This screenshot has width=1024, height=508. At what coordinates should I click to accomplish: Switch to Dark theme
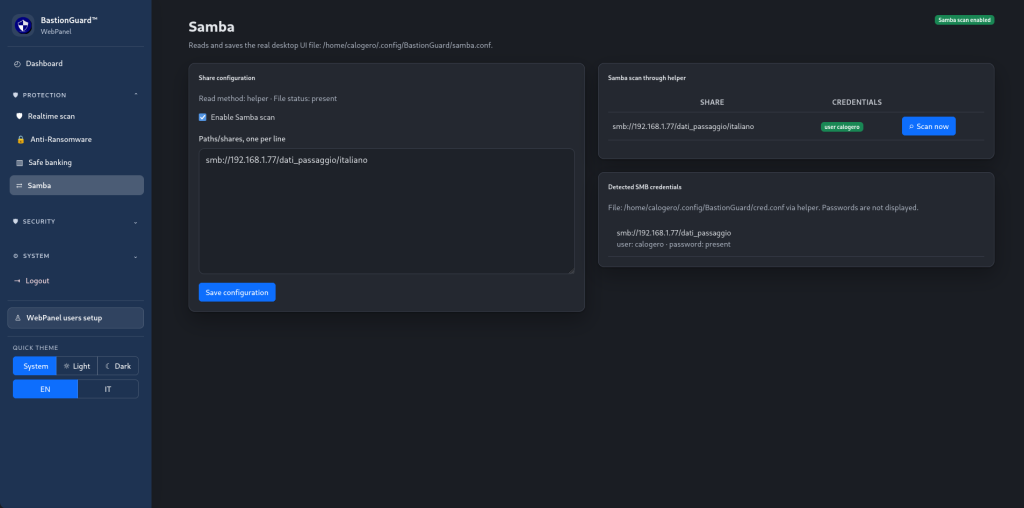118,366
